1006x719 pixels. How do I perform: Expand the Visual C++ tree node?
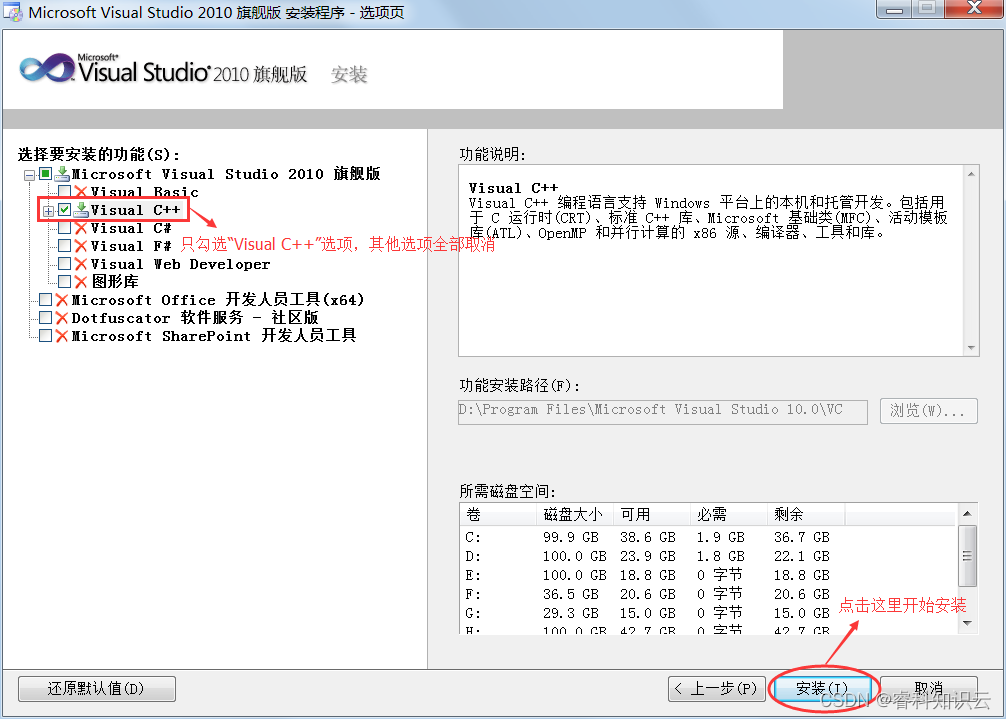pos(48,210)
